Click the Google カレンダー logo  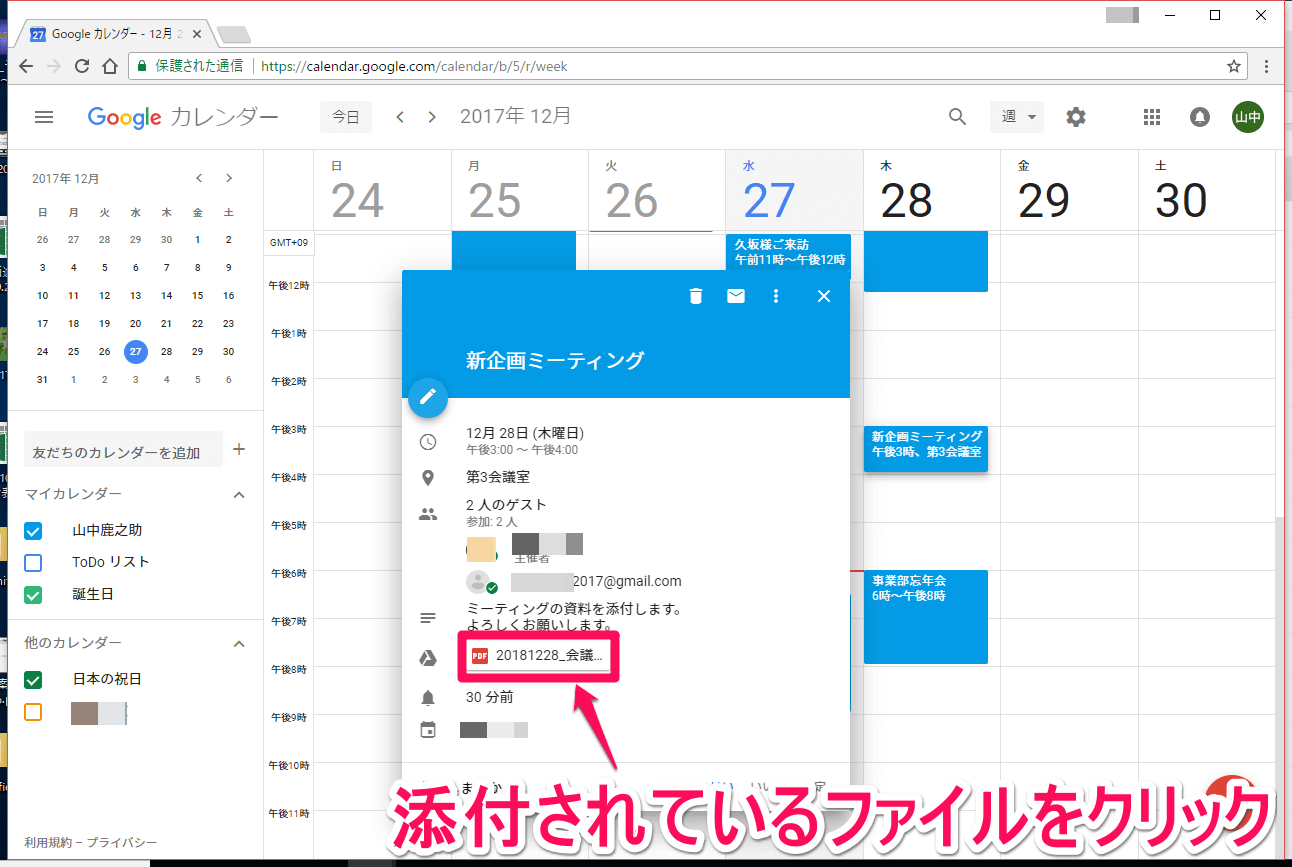coord(183,117)
